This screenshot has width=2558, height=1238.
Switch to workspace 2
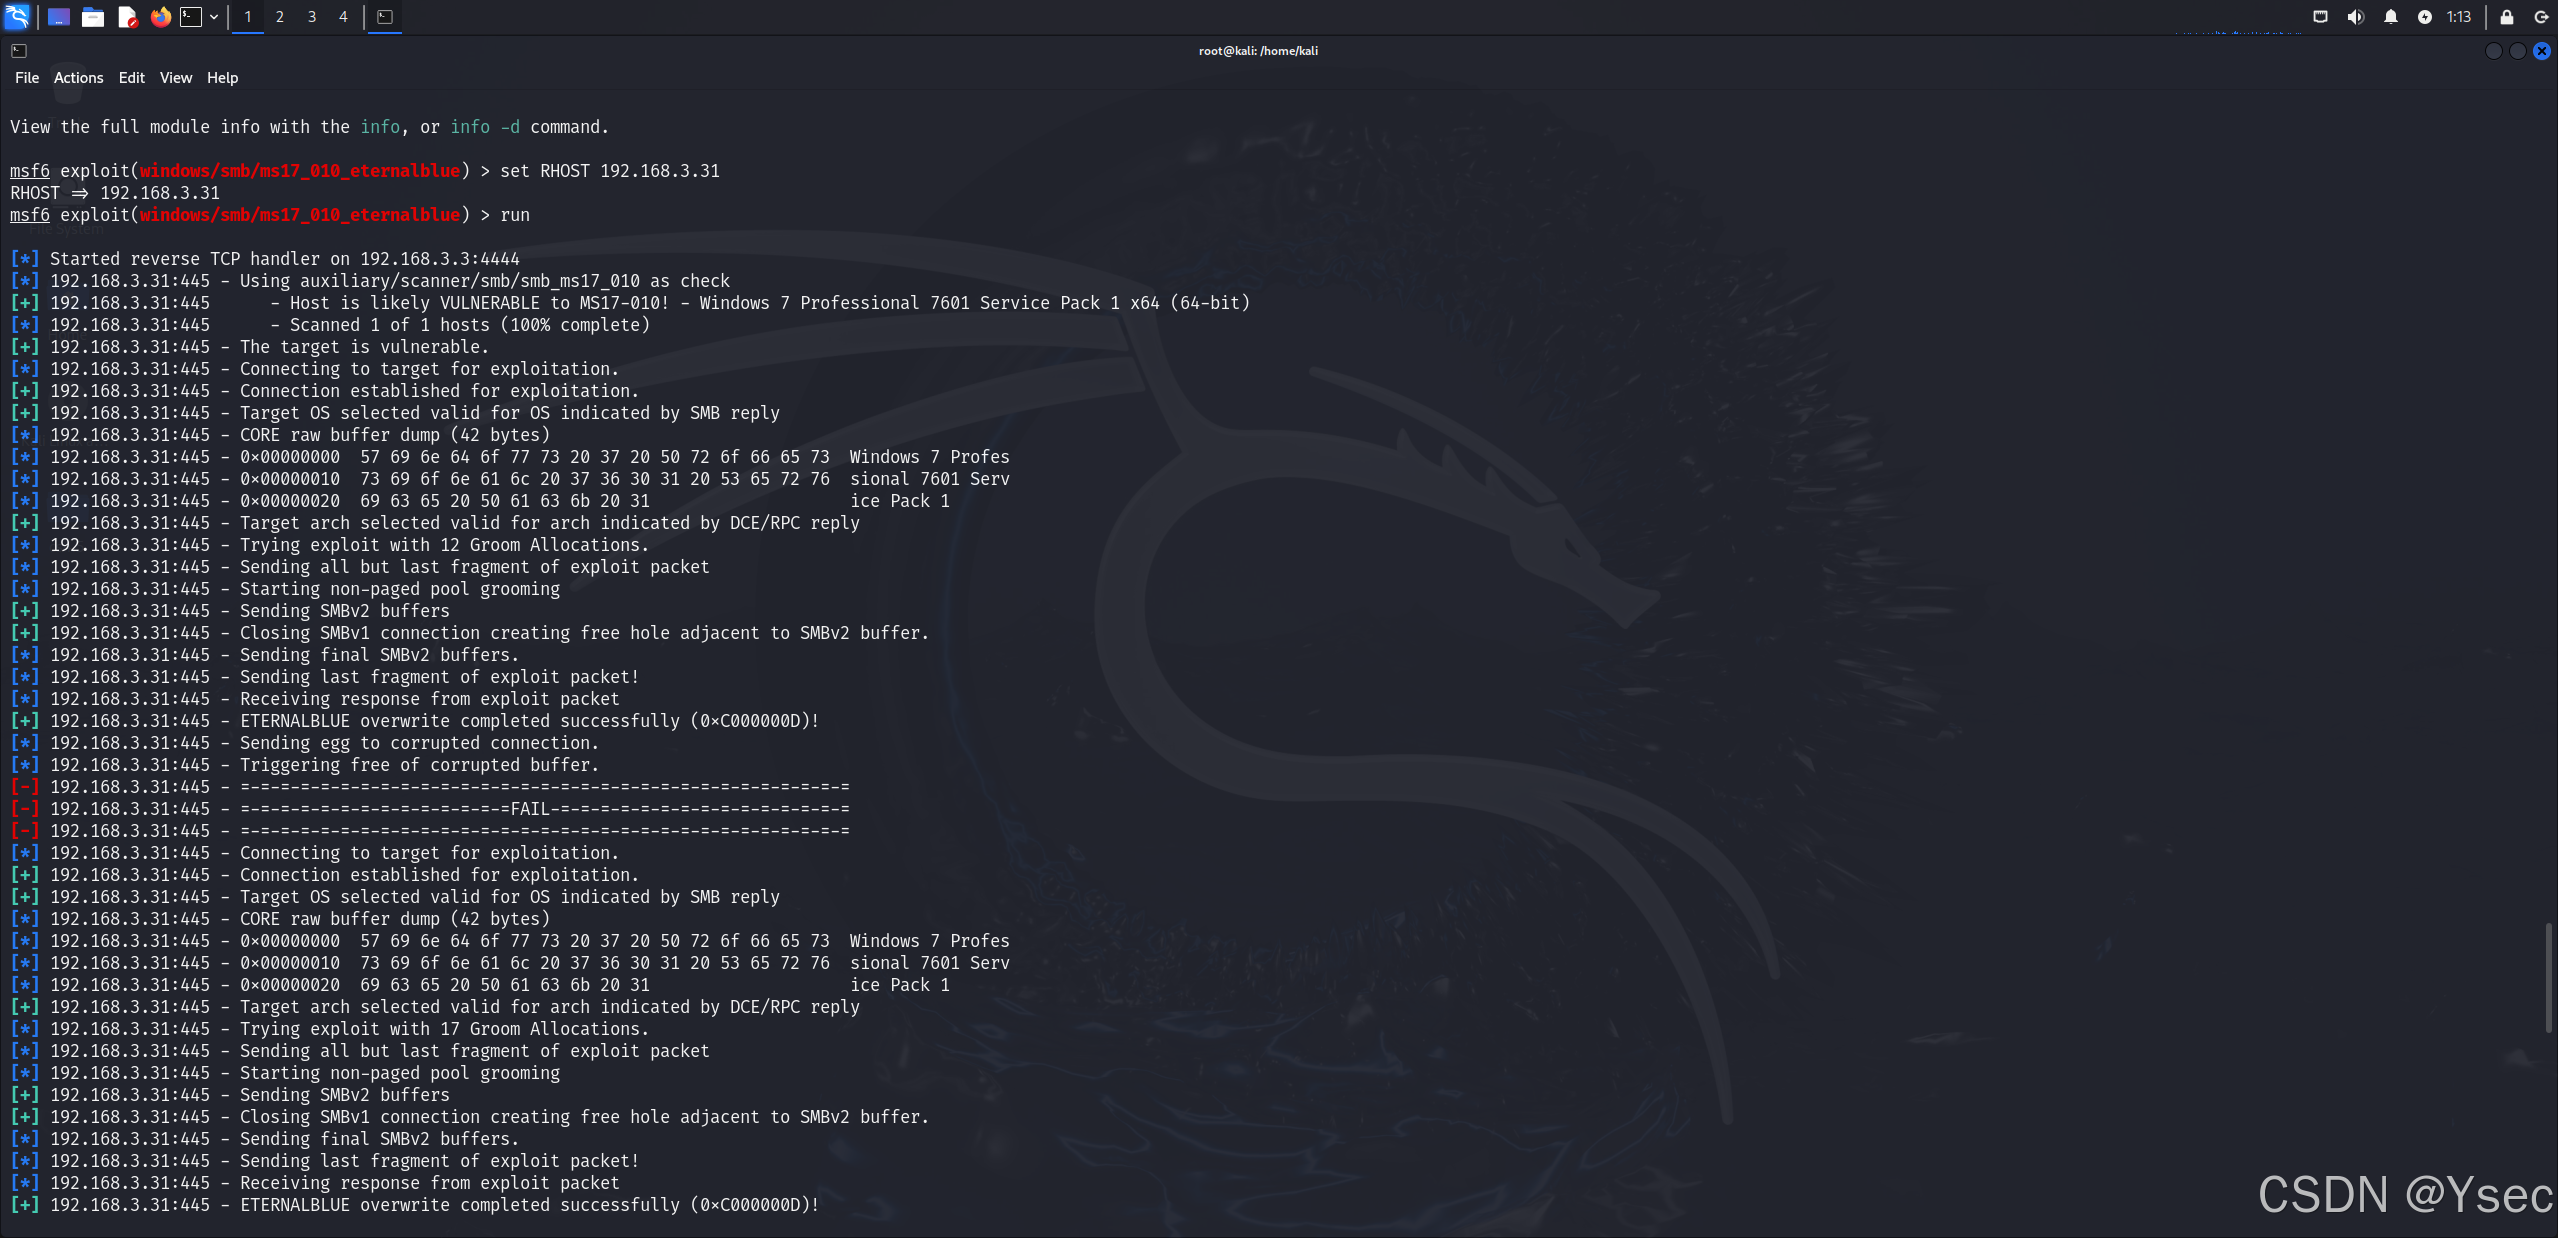(x=280, y=17)
